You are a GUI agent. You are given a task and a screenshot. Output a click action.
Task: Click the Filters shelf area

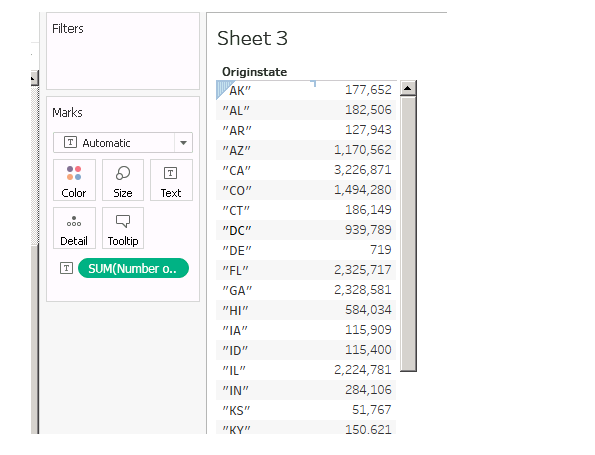tap(123, 51)
